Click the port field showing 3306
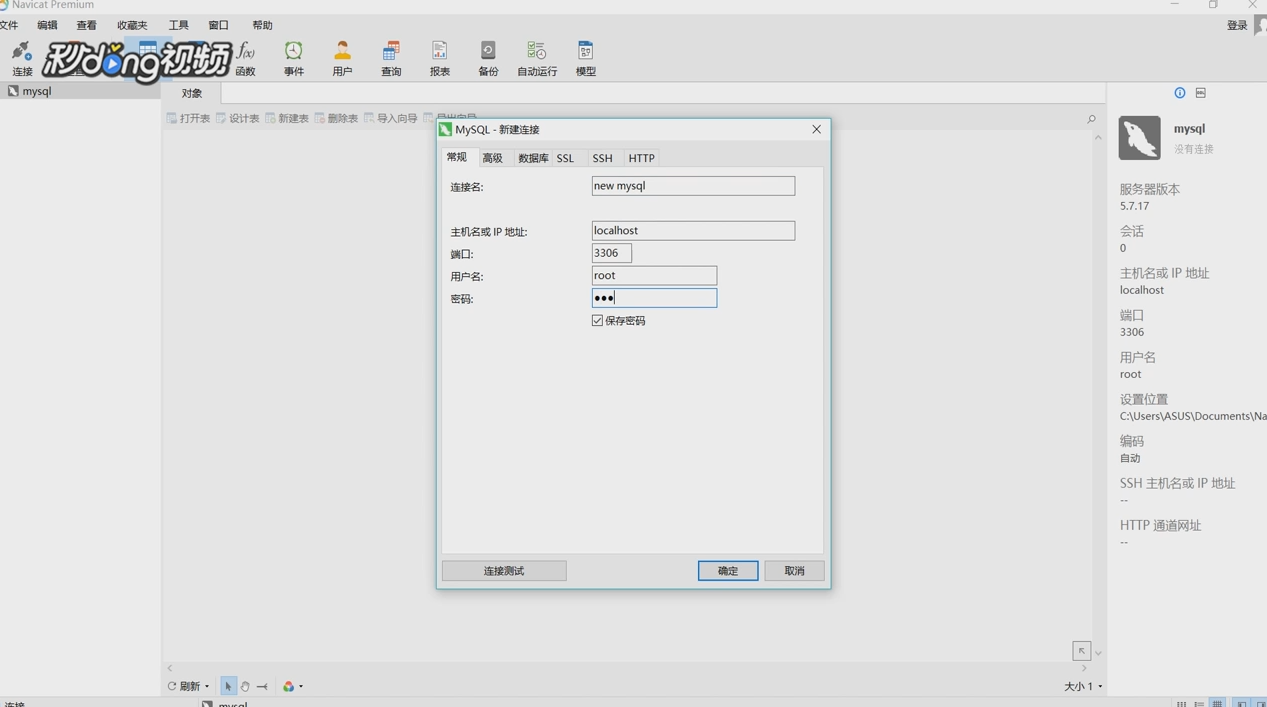The width and height of the screenshot is (1267, 707). click(611, 253)
